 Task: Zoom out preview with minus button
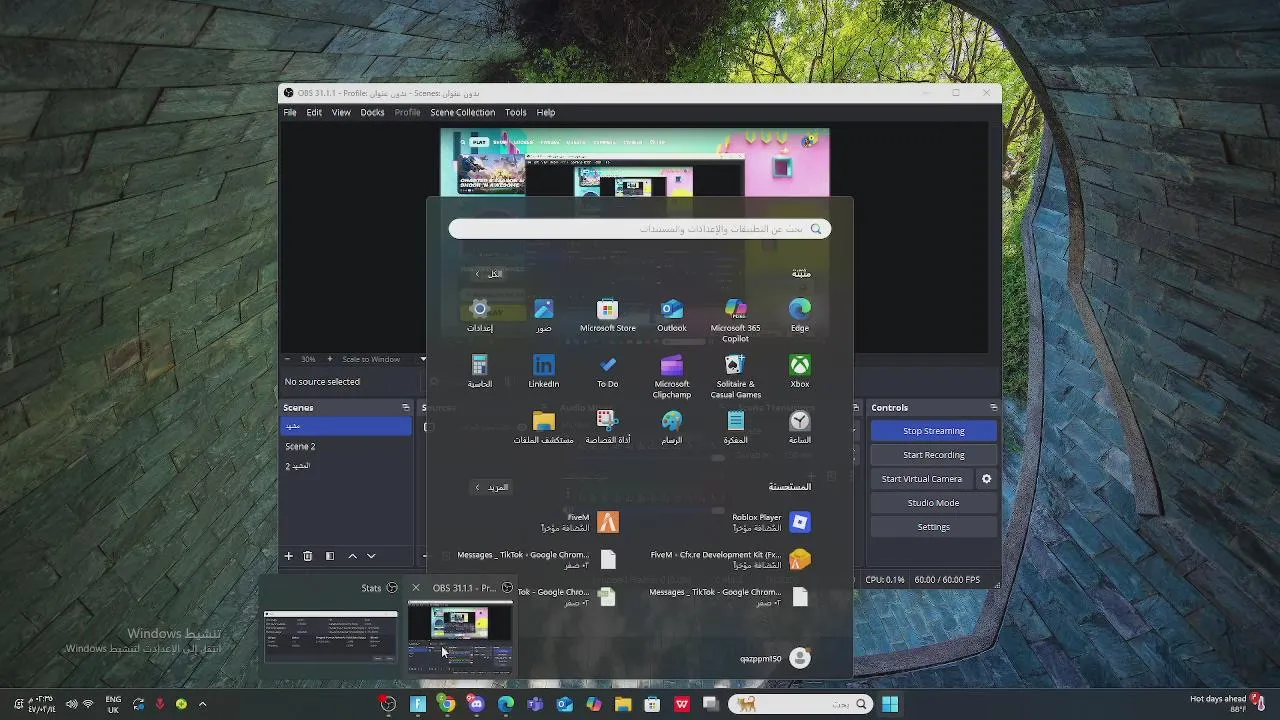click(x=287, y=359)
